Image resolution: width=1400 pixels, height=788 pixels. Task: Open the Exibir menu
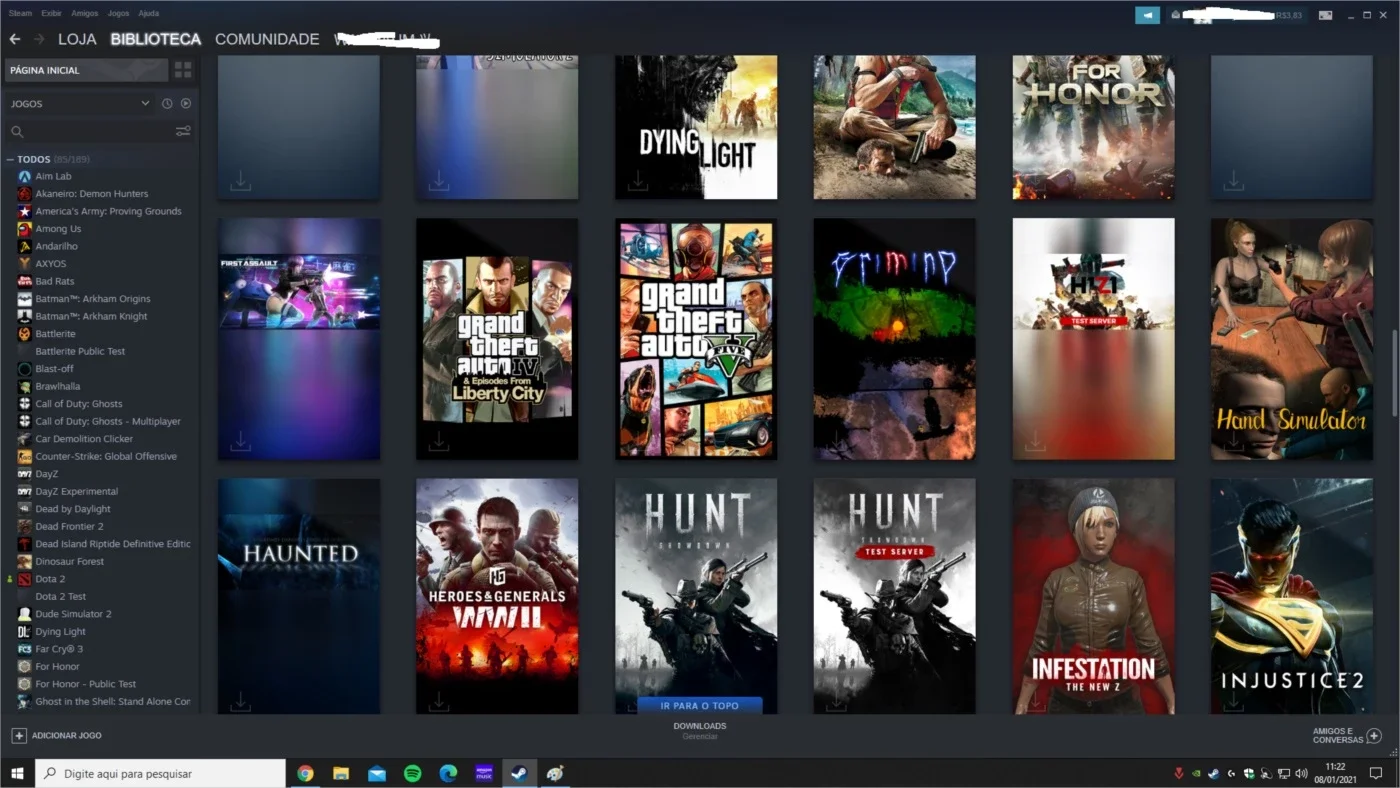51,14
